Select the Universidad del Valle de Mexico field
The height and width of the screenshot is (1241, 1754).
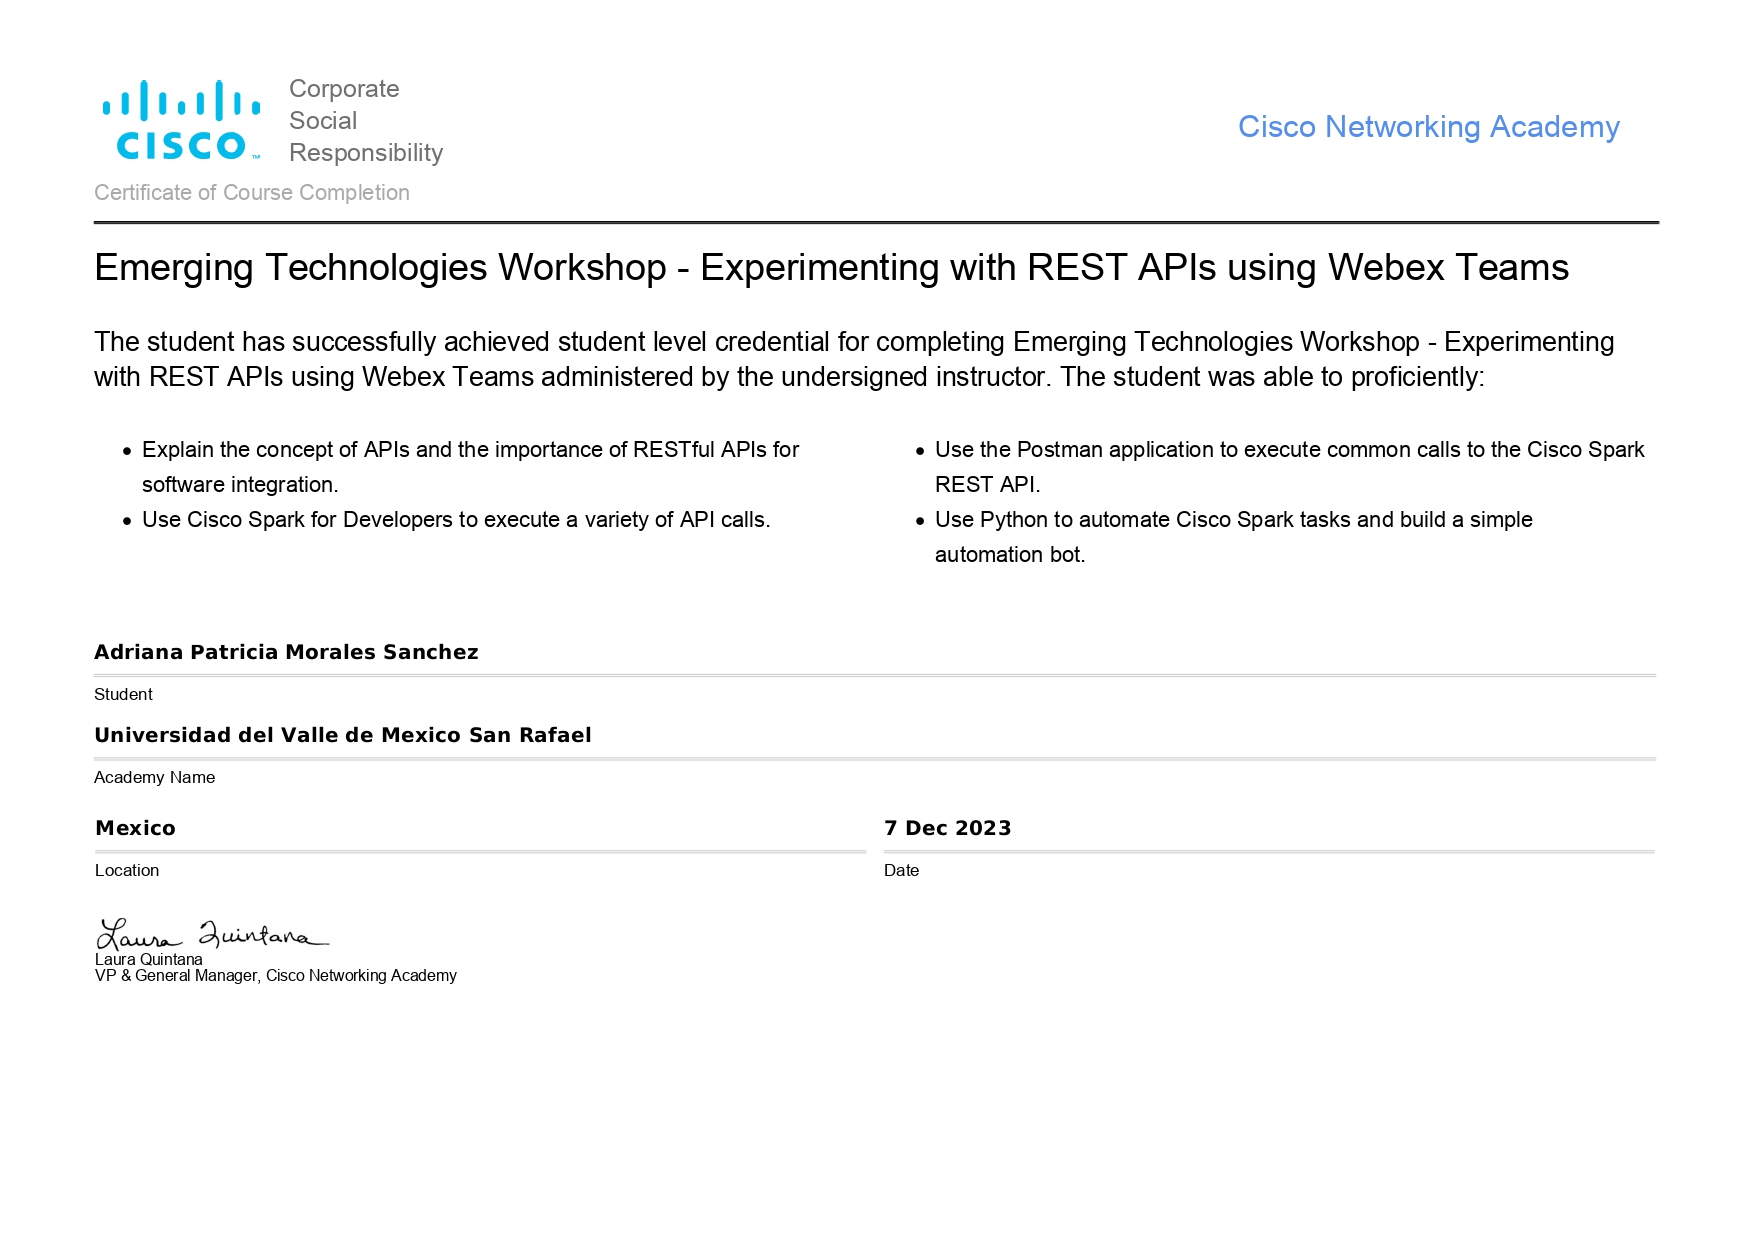[342, 735]
